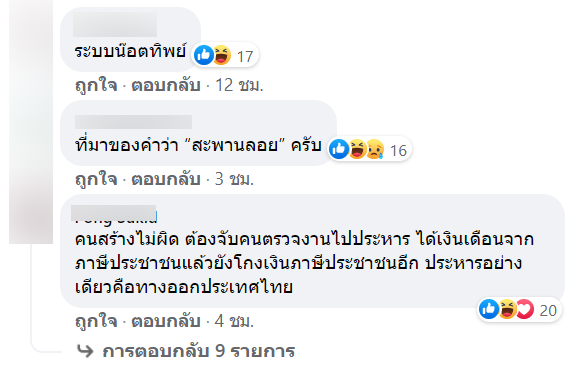Screen dimensions: 585x365
Task: Reply to the first comment via ตอบกลับ
Action: [166, 85]
